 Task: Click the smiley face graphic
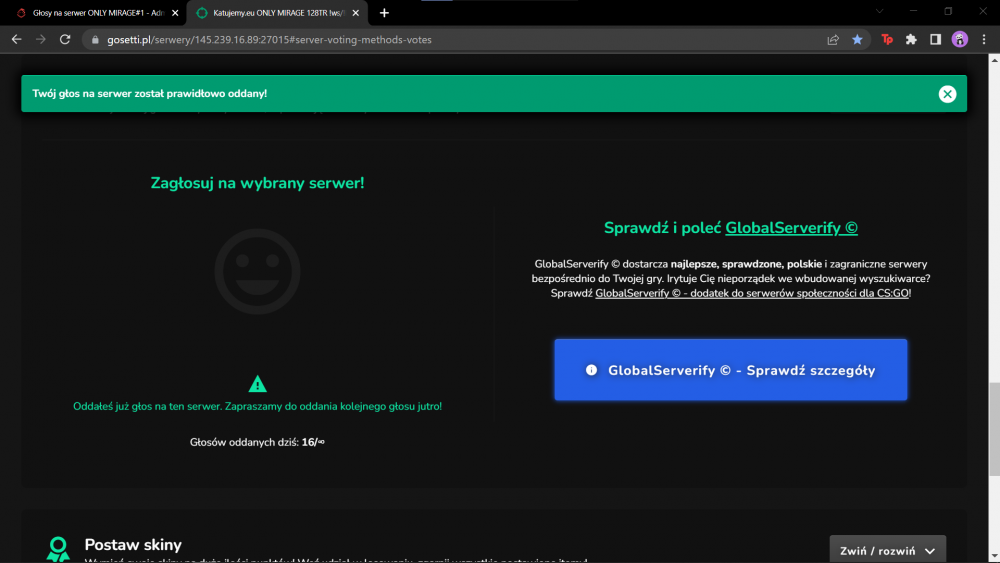pyautogui.click(x=258, y=271)
